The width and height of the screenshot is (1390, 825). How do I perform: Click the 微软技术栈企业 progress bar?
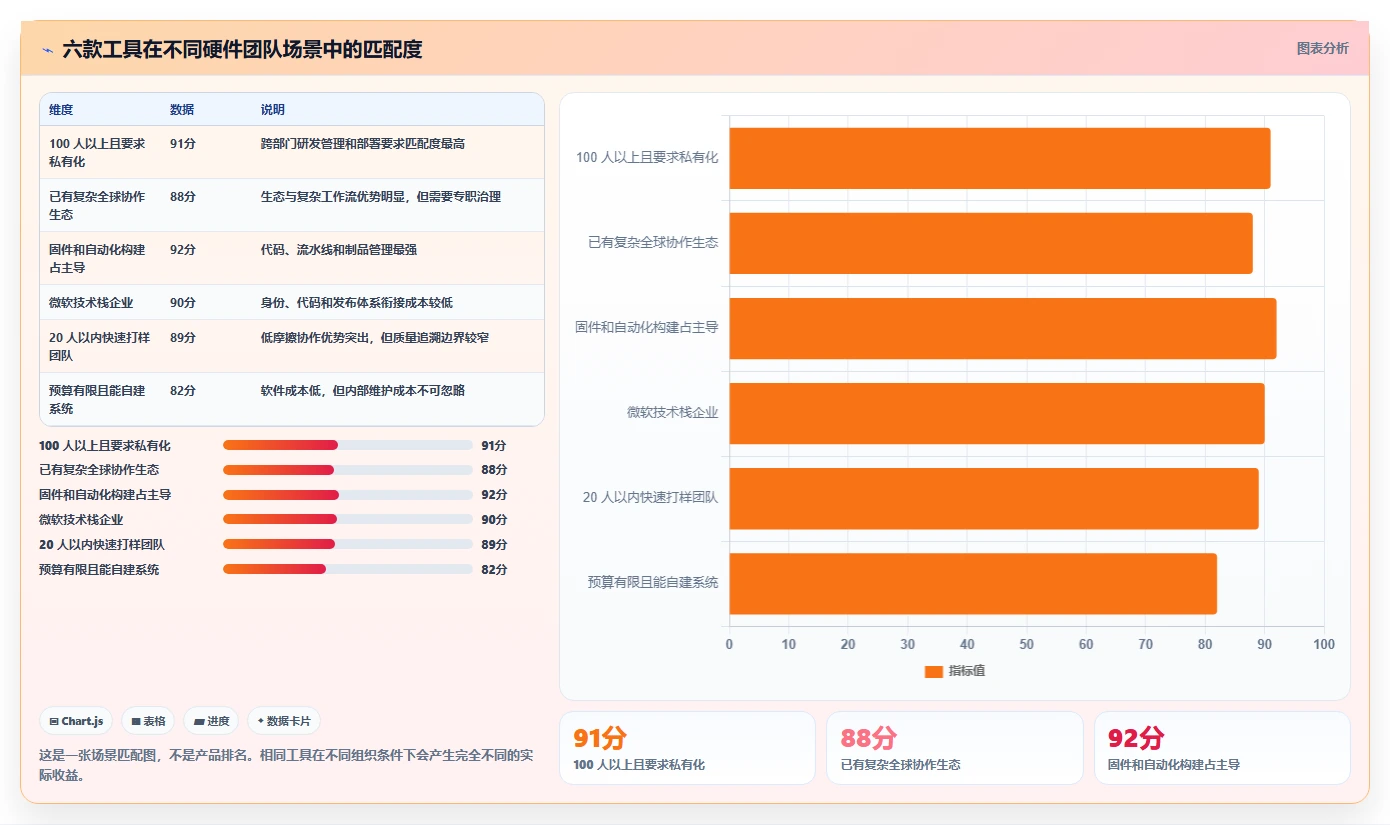[347, 519]
